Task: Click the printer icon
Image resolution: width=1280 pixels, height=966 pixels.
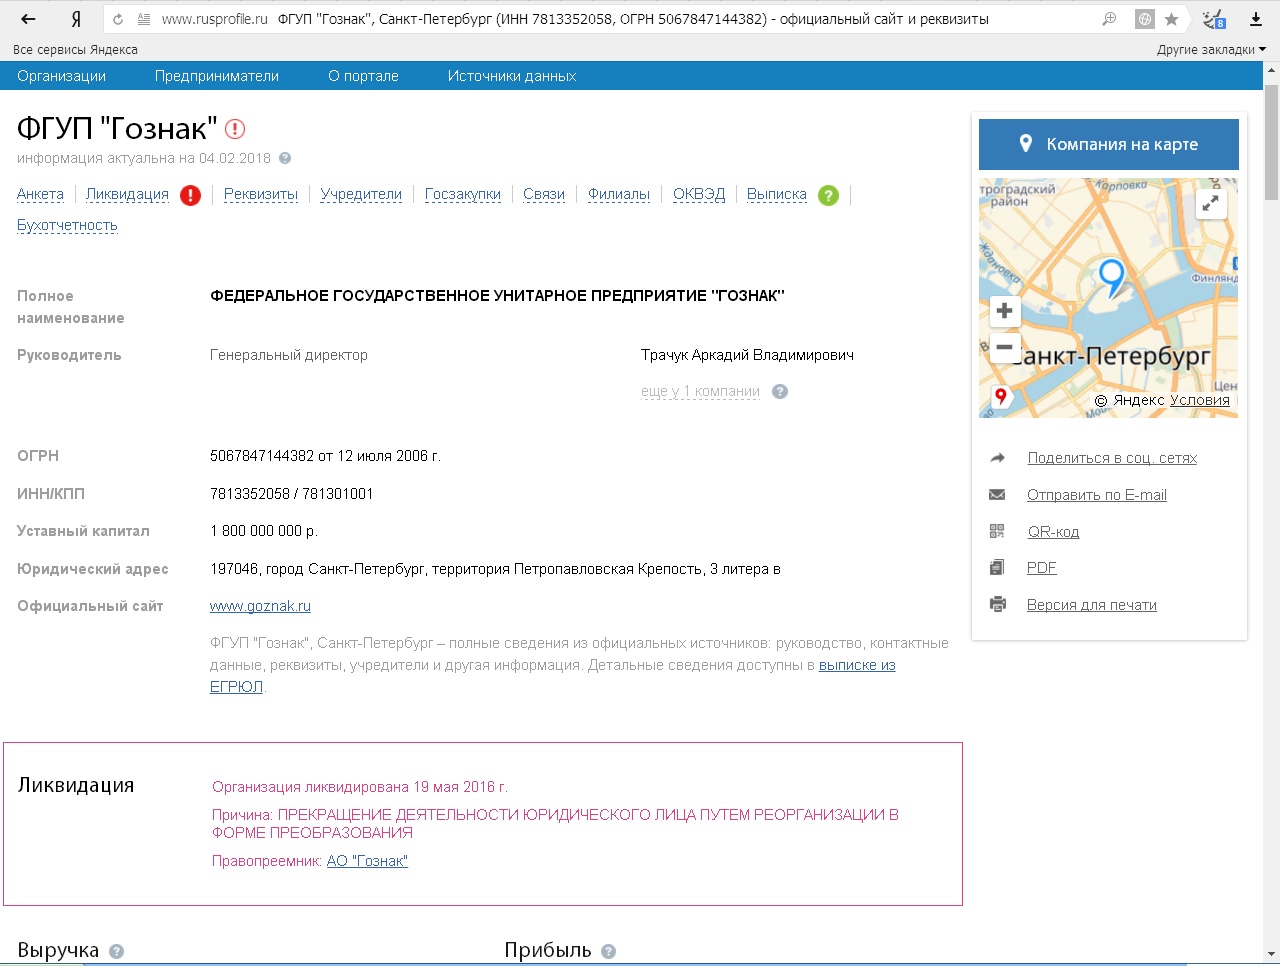Action: pos(997,604)
